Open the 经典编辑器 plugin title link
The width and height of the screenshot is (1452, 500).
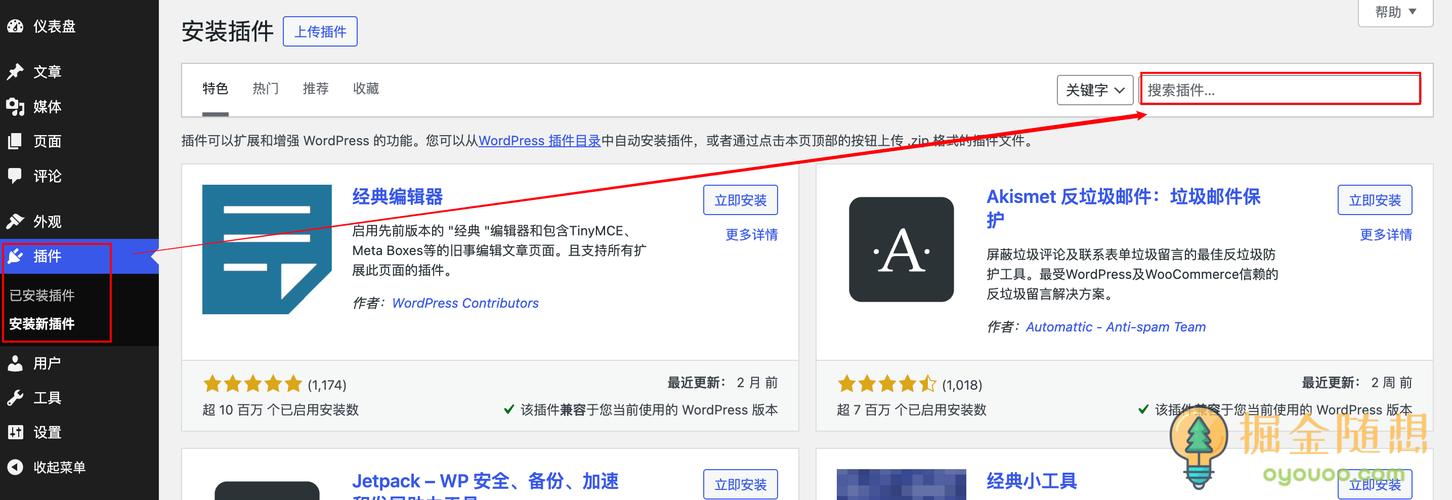tap(397, 197)
